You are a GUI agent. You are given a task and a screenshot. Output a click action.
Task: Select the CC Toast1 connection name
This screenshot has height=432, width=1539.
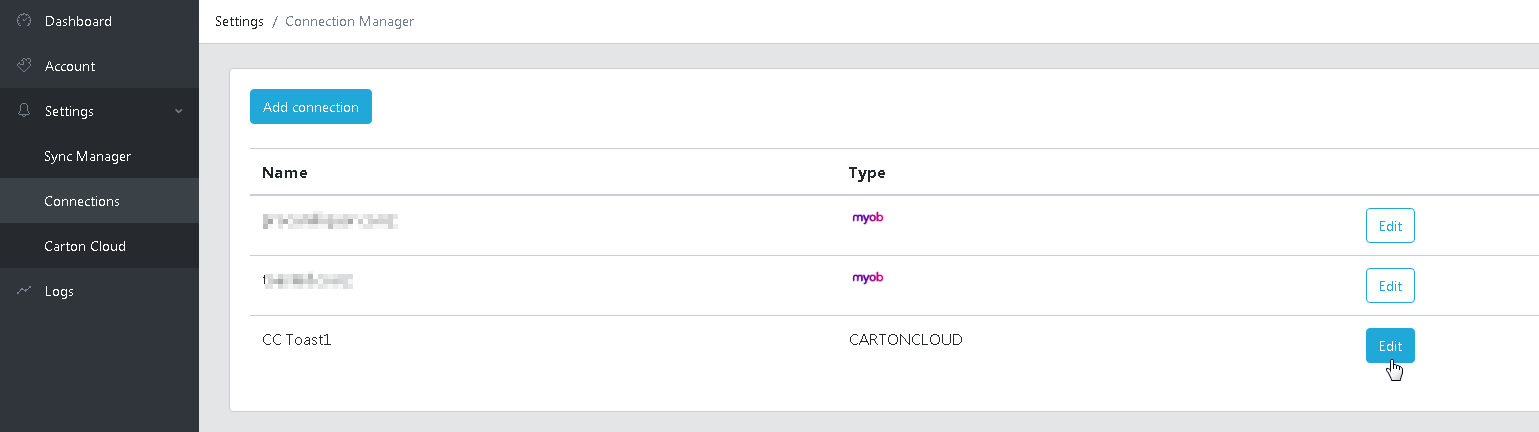(296, 340)
